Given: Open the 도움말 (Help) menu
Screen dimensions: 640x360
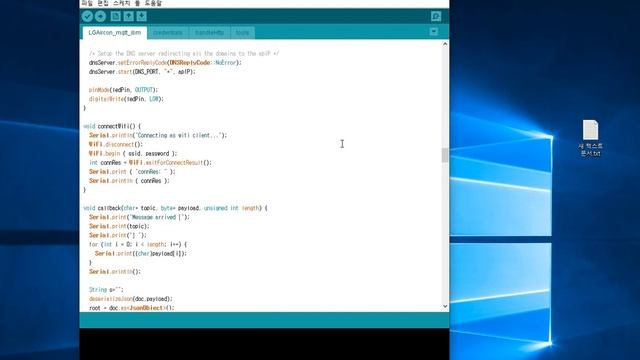Looking at the screenshot, I should (153, 3).
